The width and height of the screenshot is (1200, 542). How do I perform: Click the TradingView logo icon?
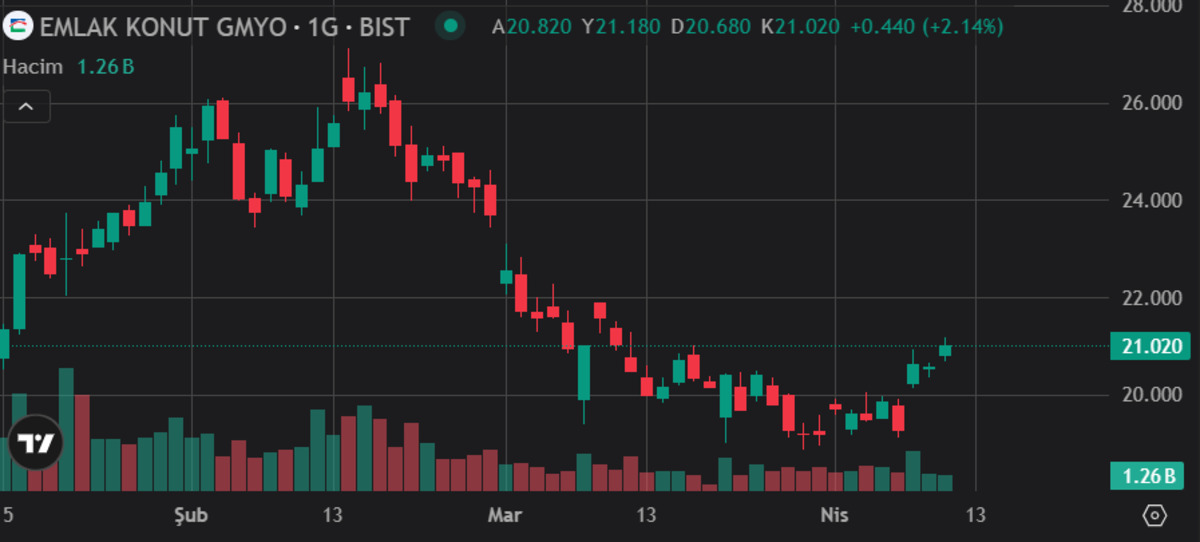[36, 442]
